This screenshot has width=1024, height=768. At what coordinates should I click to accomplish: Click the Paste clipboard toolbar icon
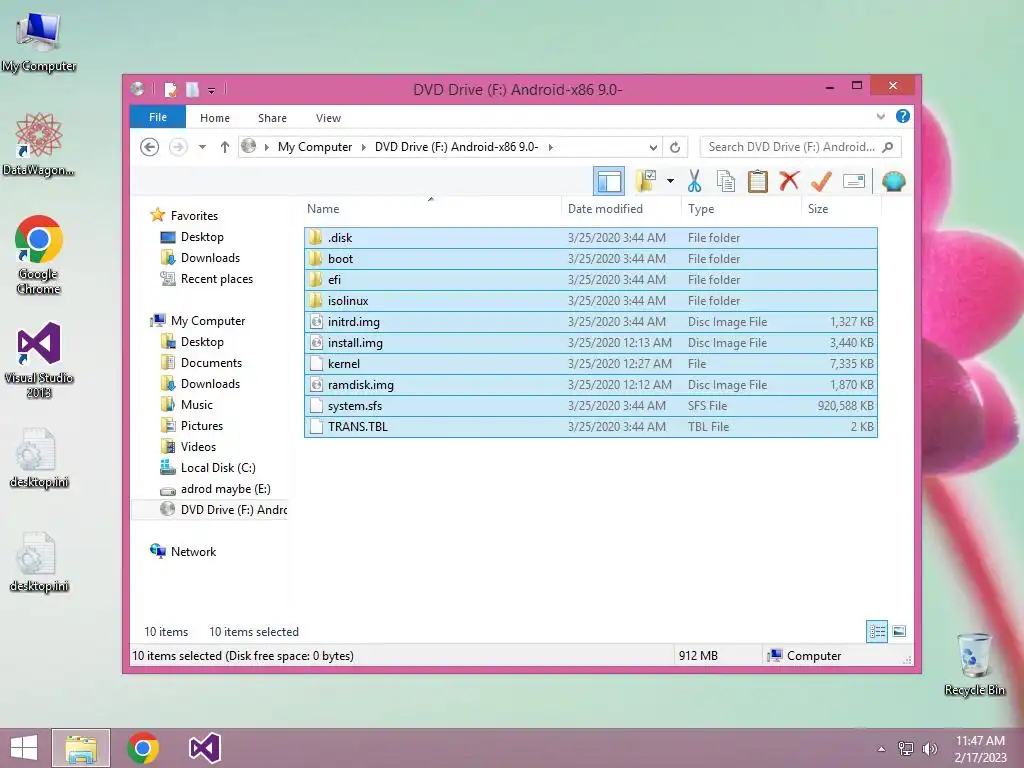(x=758, y=181)
